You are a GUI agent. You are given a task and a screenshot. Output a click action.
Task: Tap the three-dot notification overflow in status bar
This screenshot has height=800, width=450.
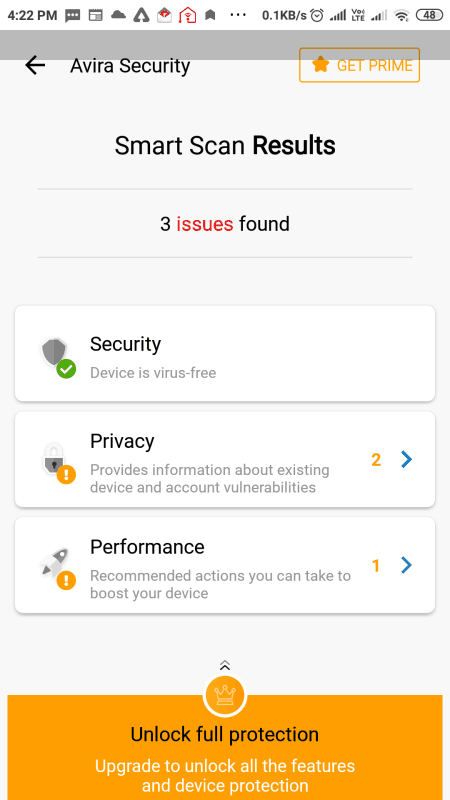(x=238, y=15)
